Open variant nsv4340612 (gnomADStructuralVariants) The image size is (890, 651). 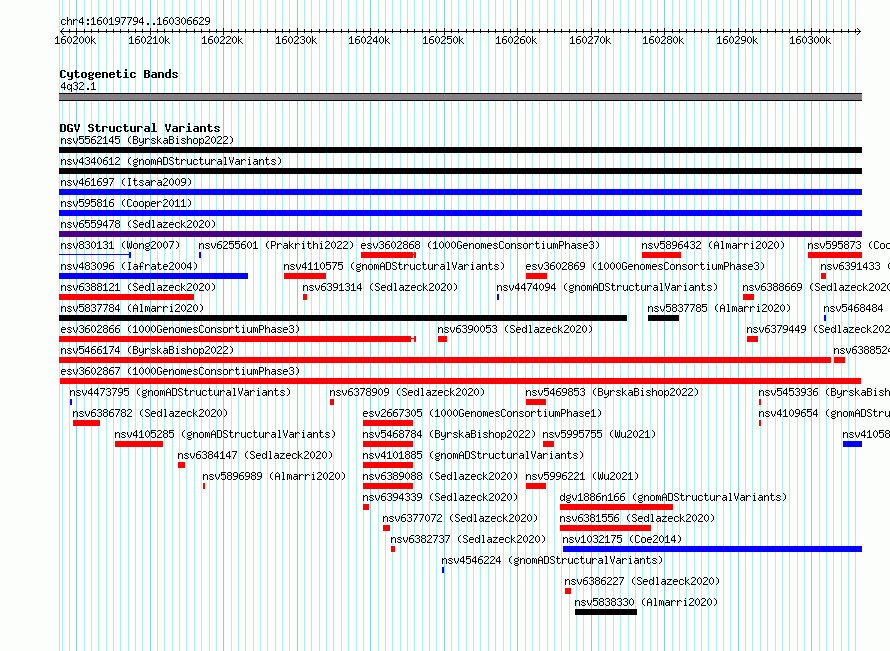click(171, 161)
